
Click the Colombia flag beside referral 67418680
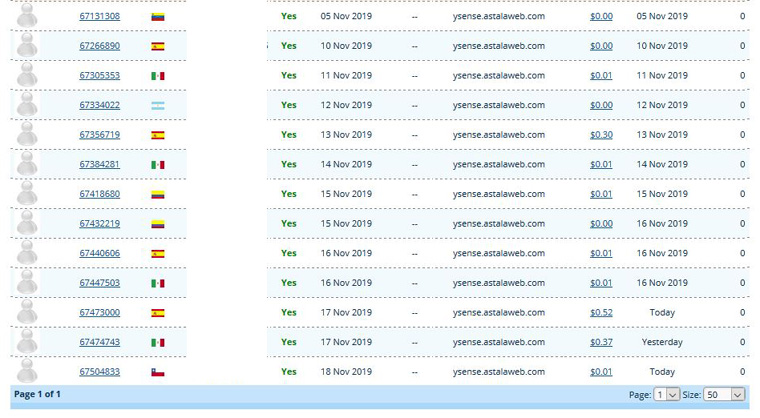point(157,195)
